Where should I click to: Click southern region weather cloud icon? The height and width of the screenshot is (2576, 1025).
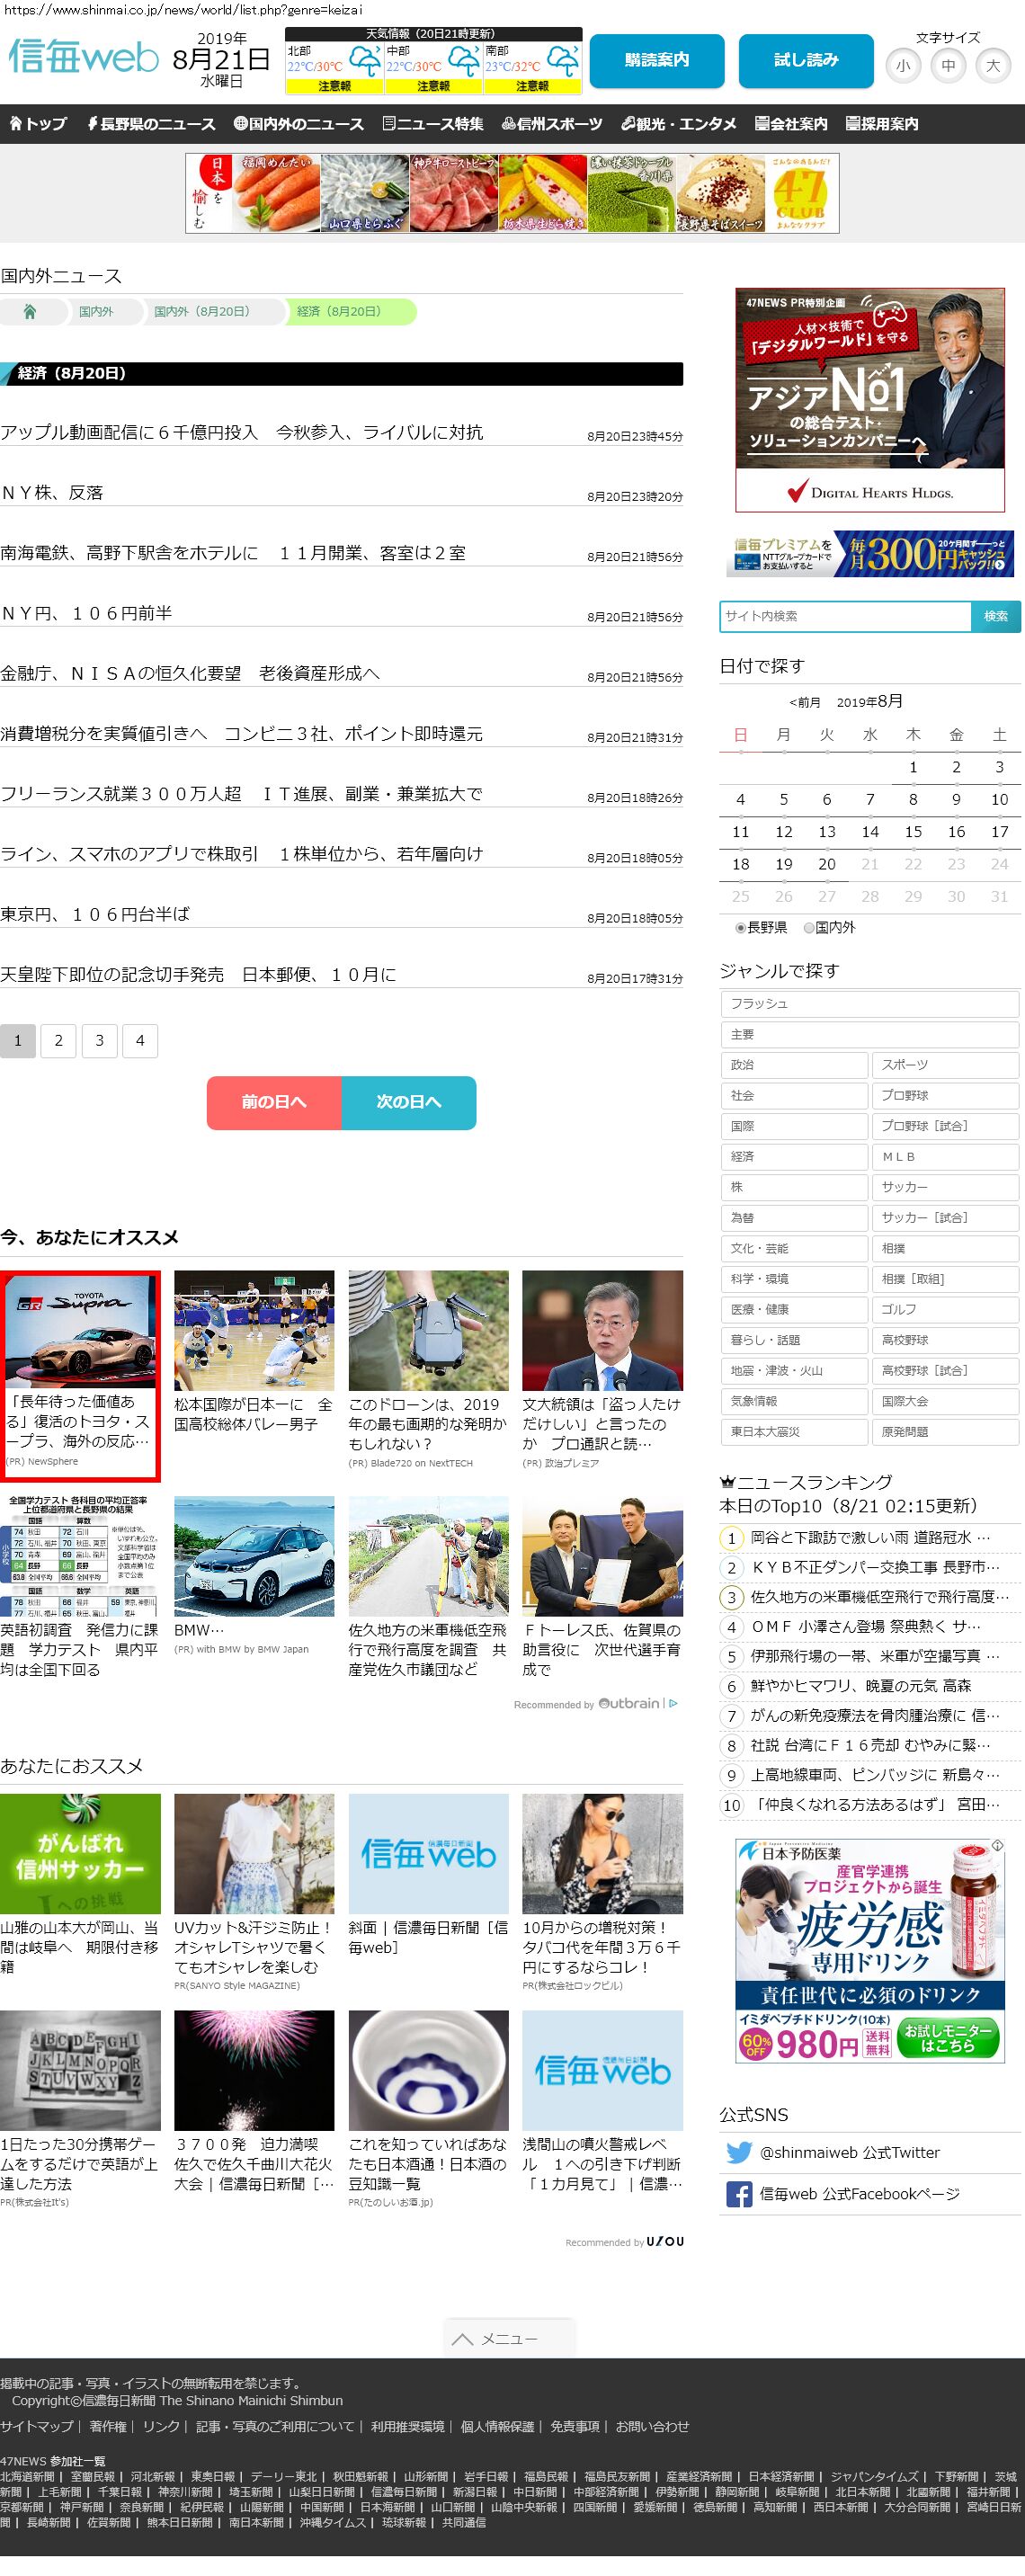563,61
